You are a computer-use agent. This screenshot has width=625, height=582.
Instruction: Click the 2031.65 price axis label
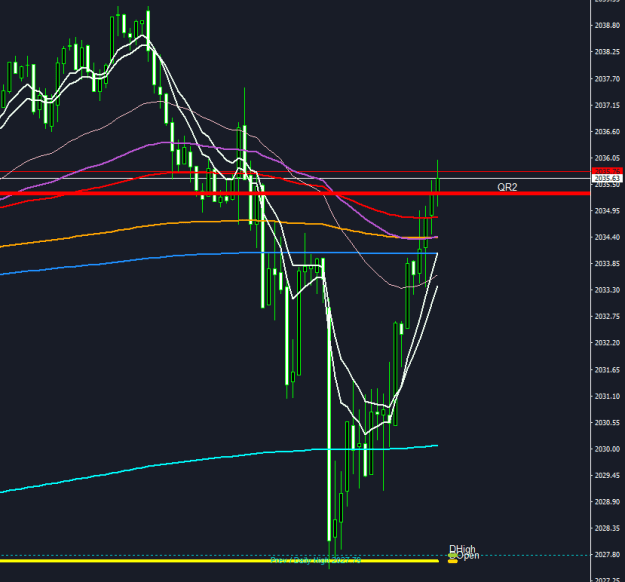(x=607, y=370)
